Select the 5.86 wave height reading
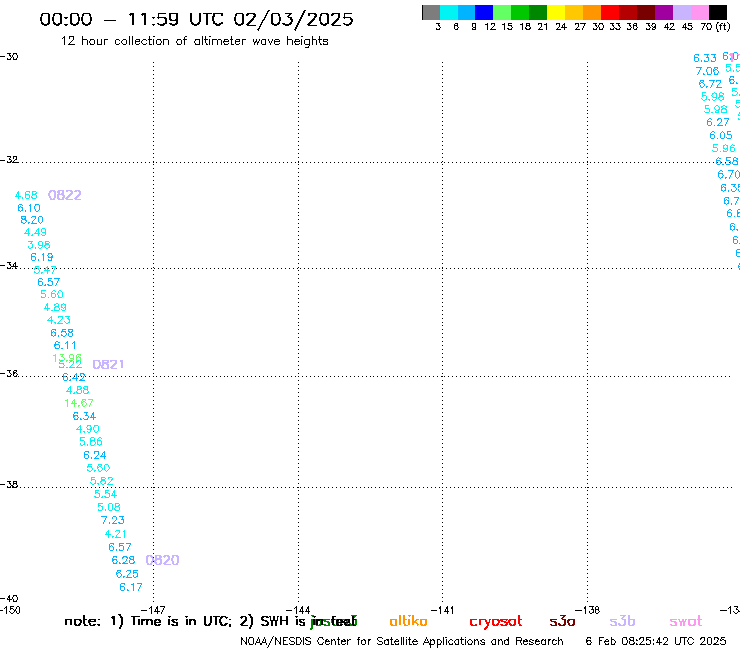This screenshot has width=740, height=650. (91, 442)
